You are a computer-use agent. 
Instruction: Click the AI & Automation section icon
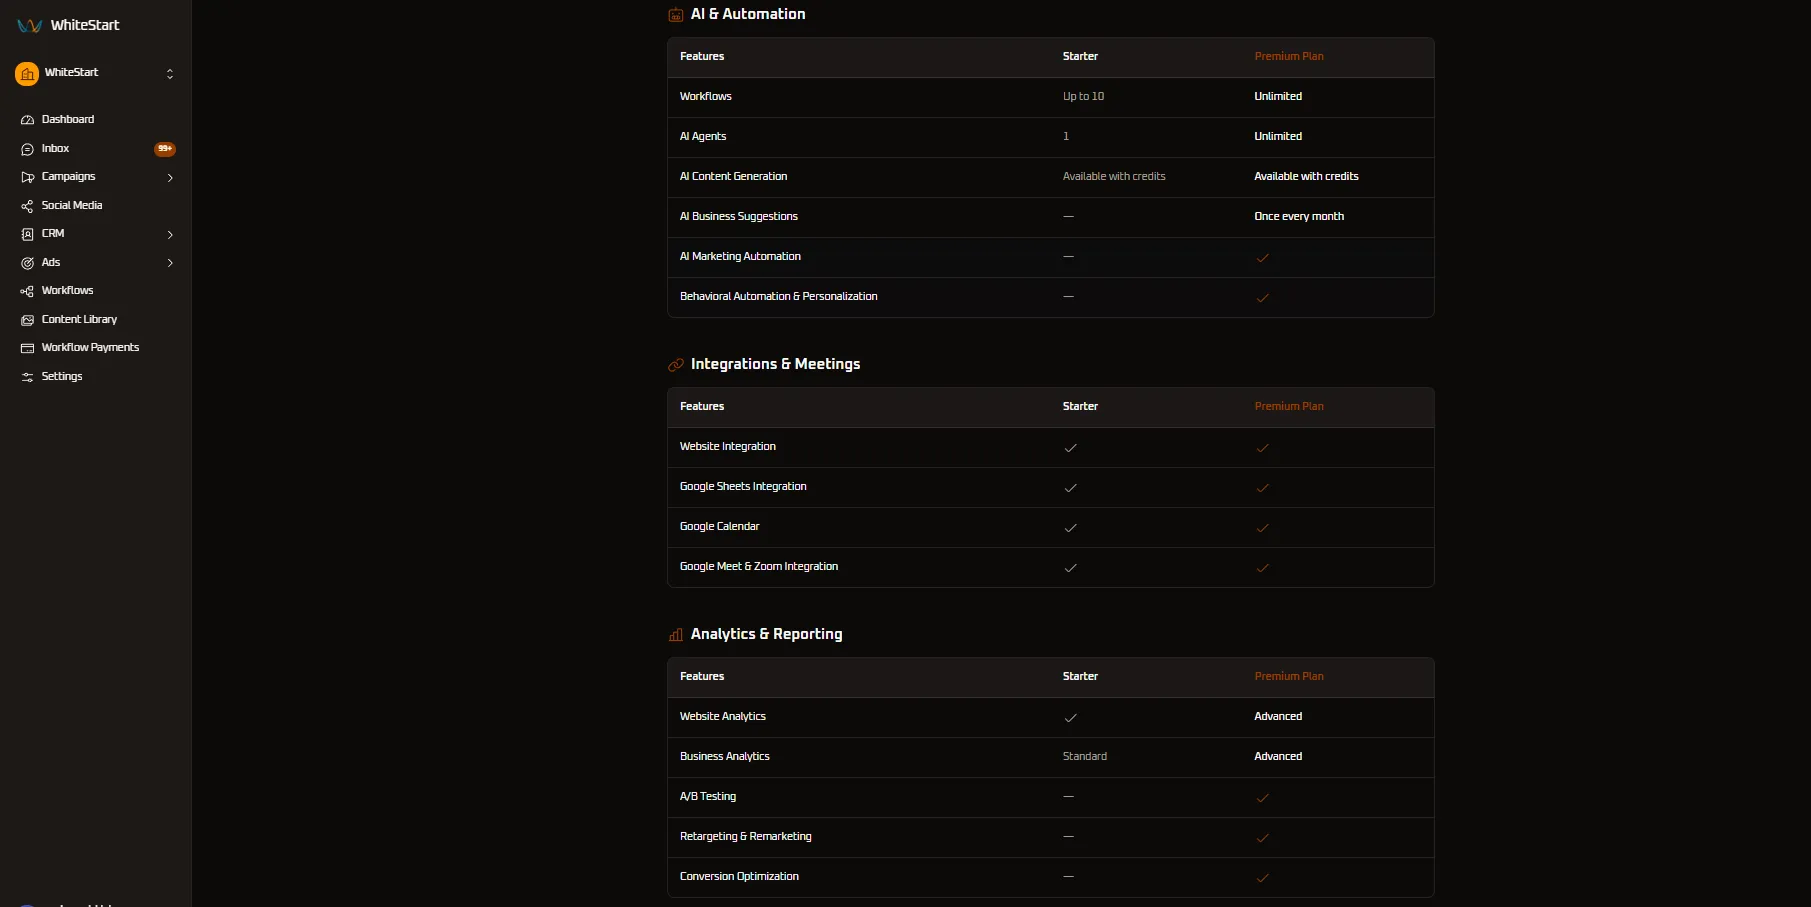[676, 15]
